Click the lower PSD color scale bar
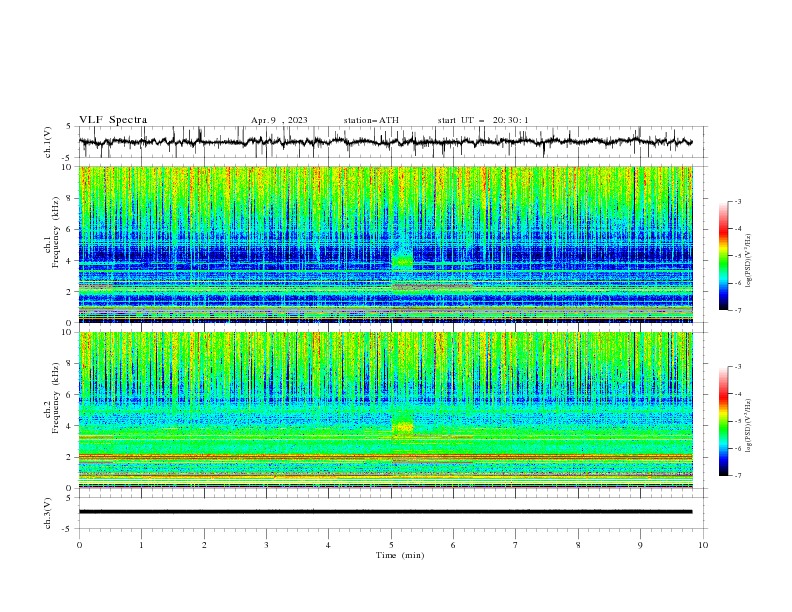792x612 pixels. click(723, 421)
